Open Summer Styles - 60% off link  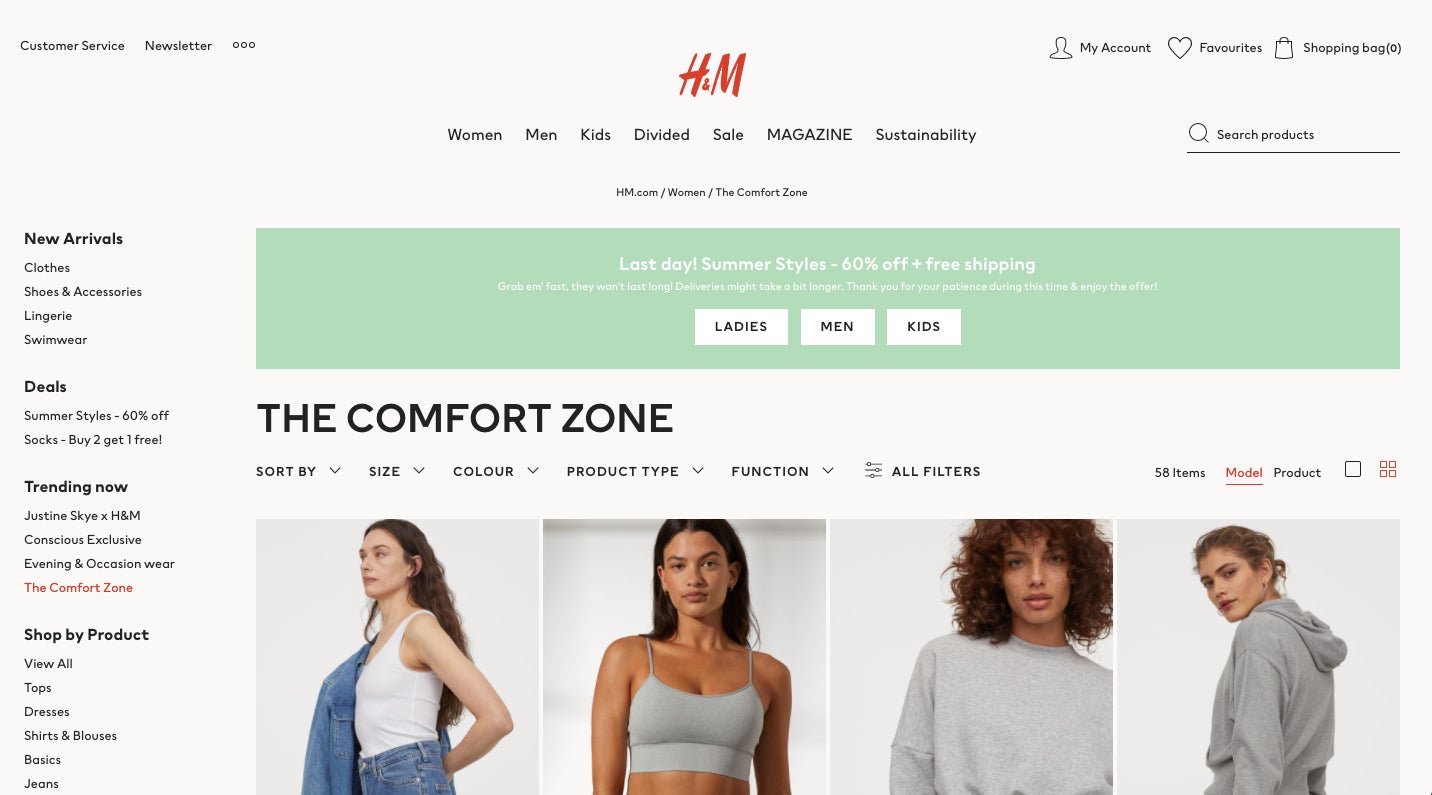coord(97,416)
